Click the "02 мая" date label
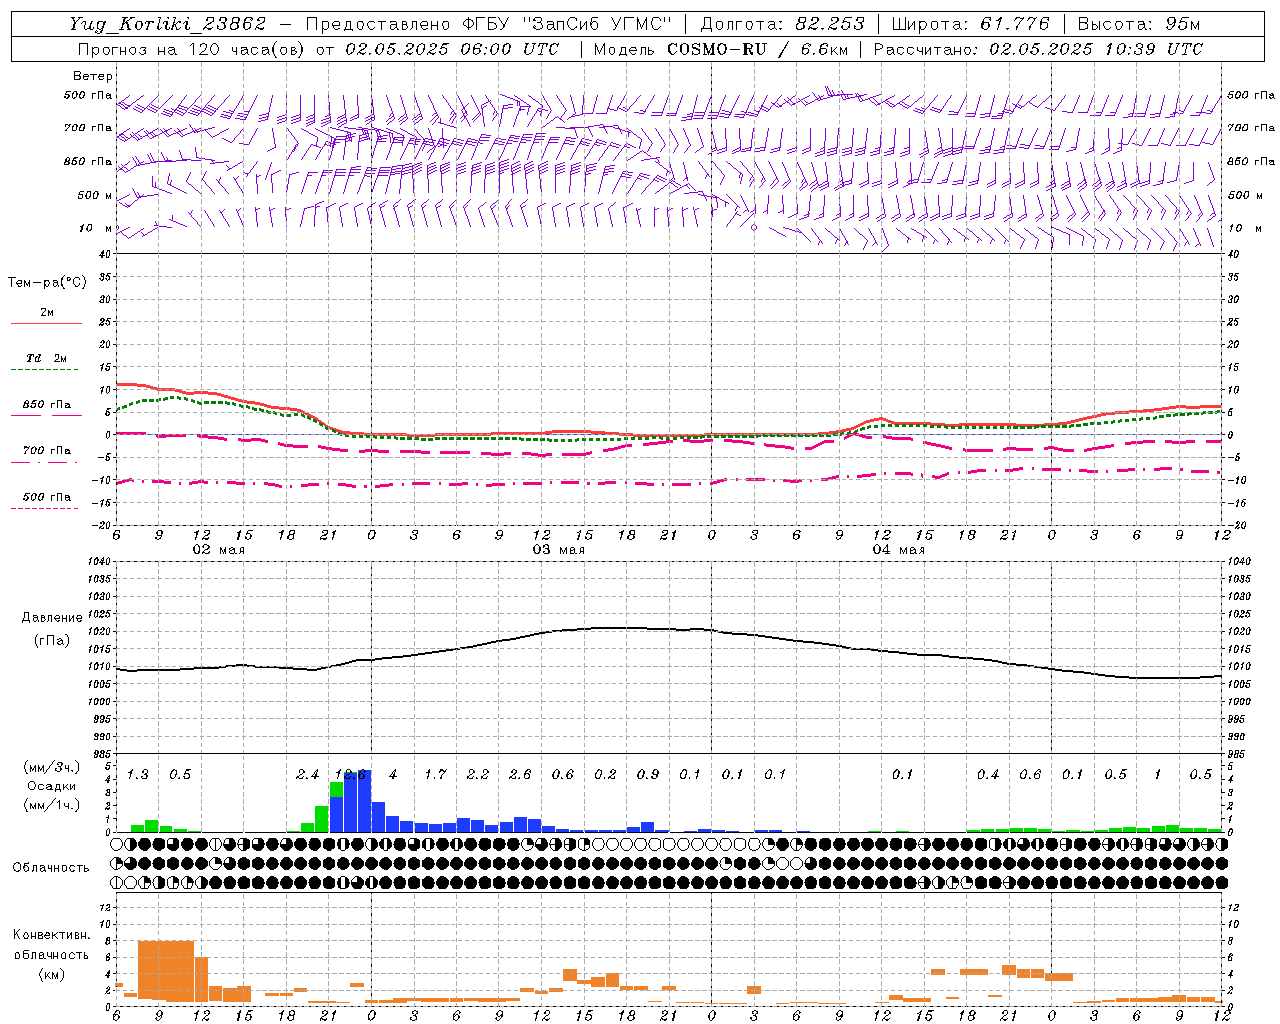The height and width of the screenshot is (1024, 1280). [218, 550]
